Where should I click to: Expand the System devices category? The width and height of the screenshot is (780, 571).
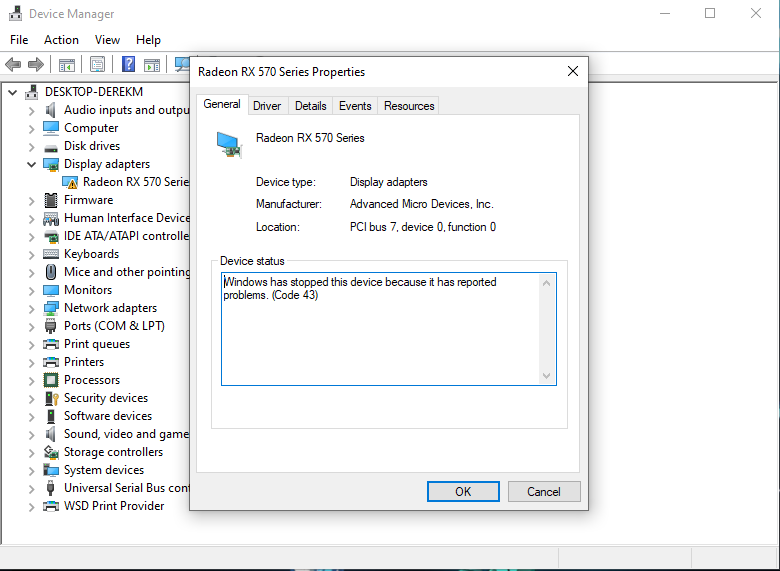tap(31, 470)
